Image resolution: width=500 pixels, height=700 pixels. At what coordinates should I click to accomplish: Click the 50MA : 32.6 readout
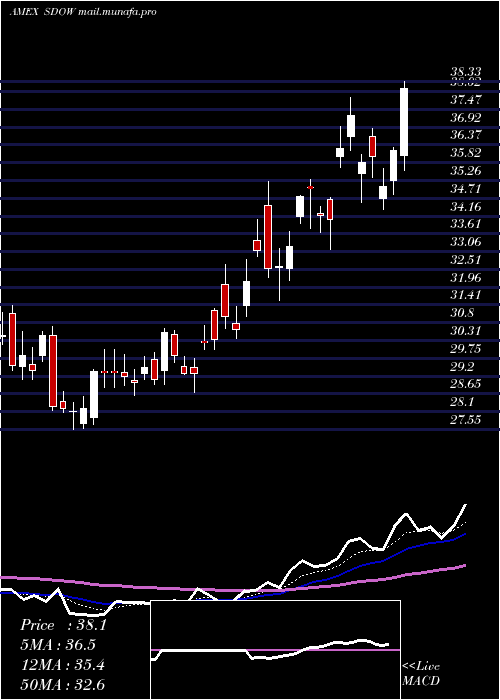tap(63, 685)
